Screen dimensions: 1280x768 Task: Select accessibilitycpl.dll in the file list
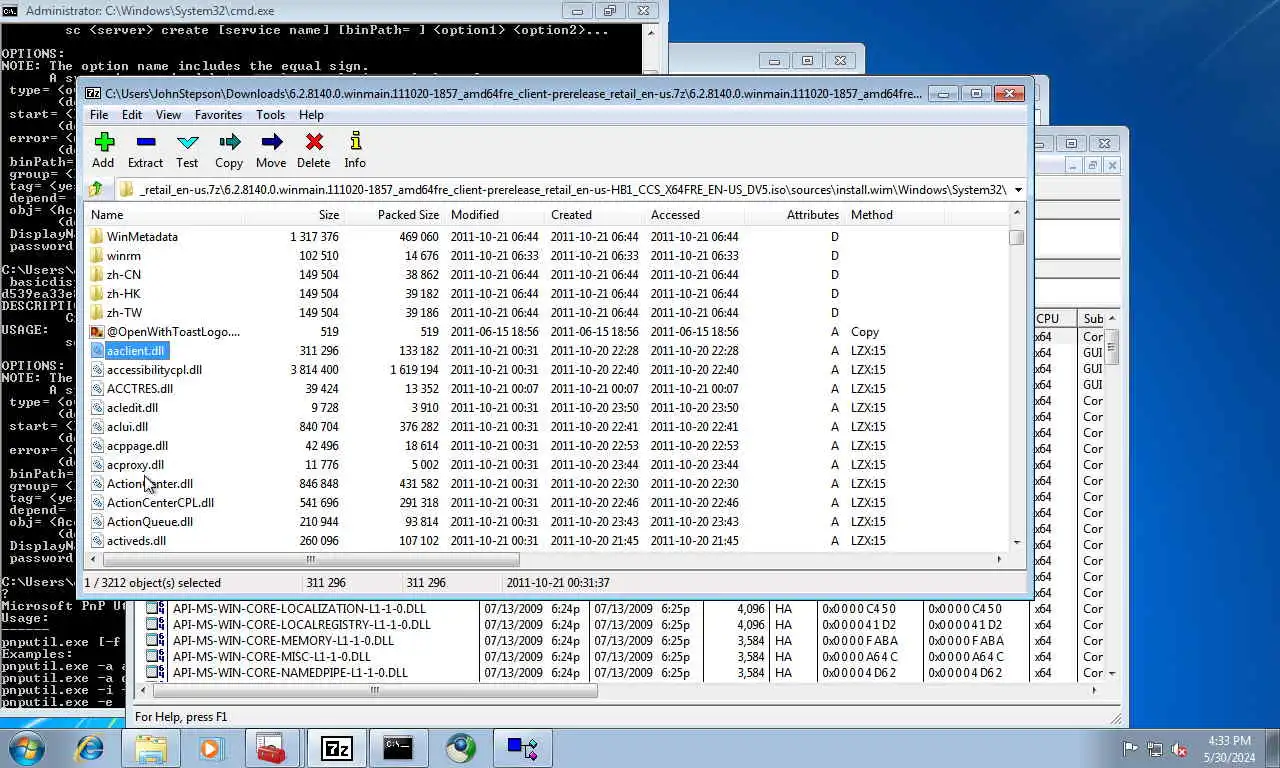coord(154,370)
